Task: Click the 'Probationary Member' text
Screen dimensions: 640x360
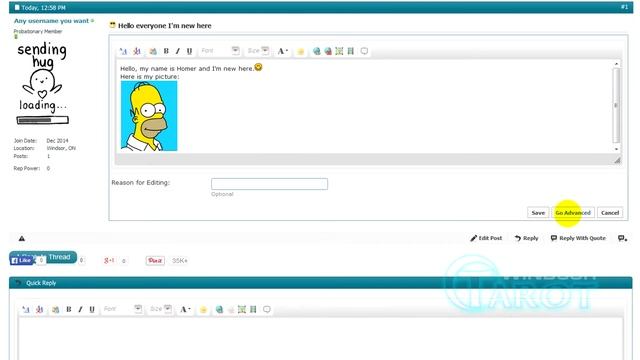Action: [38, 31]
